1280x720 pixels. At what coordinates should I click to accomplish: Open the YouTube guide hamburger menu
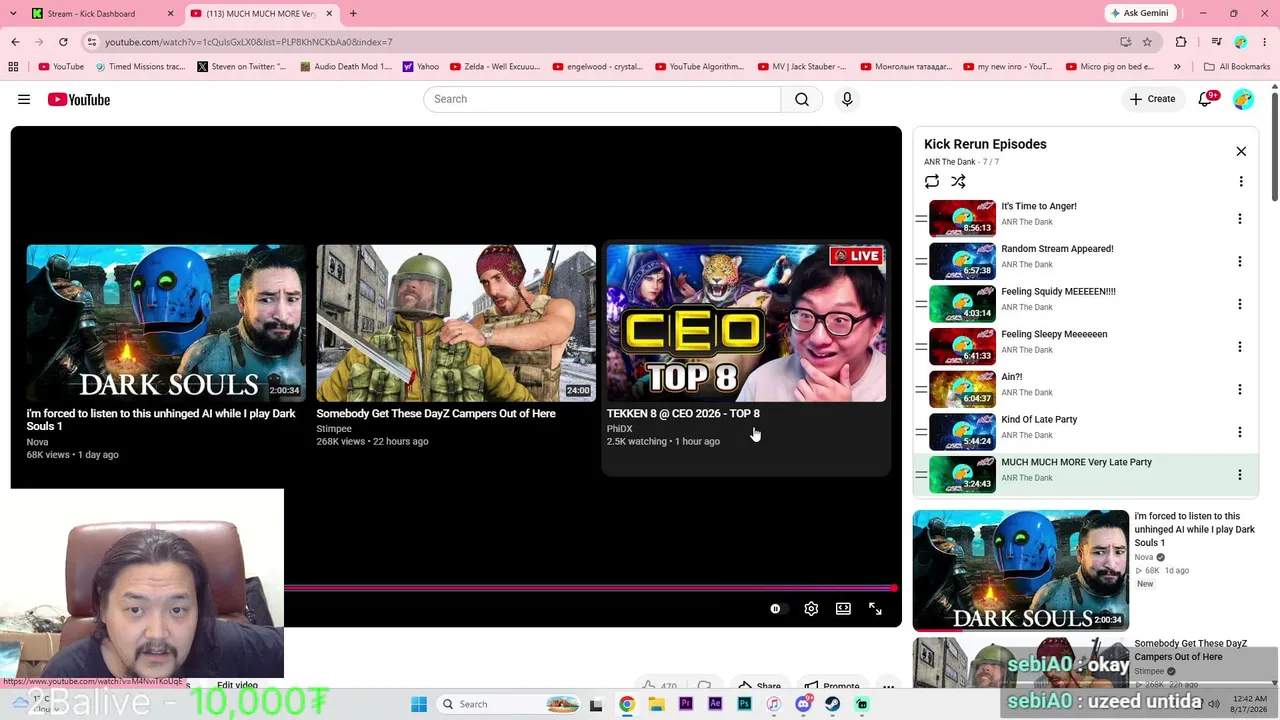coord(24,99)
